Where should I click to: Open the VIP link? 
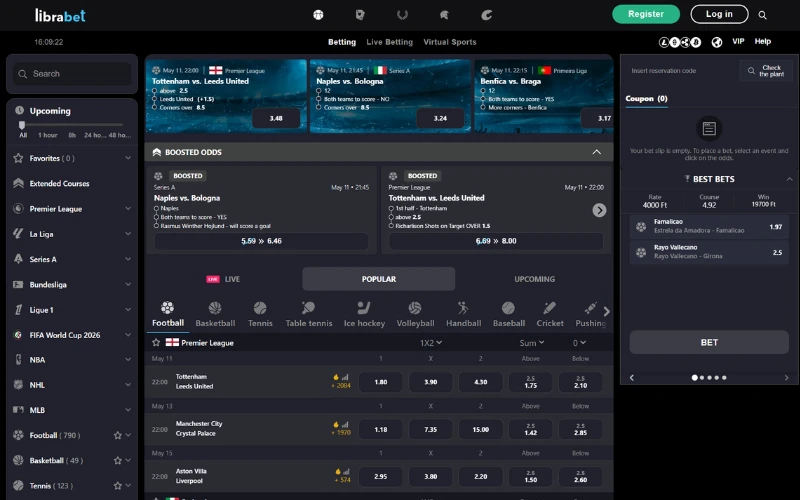(738, 41)
